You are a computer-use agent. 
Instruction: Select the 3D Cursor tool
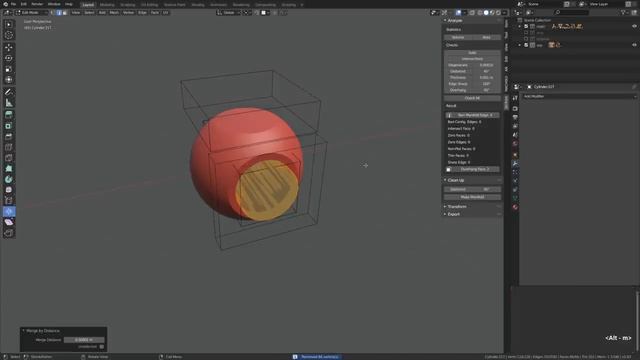[x=9, y=35]
